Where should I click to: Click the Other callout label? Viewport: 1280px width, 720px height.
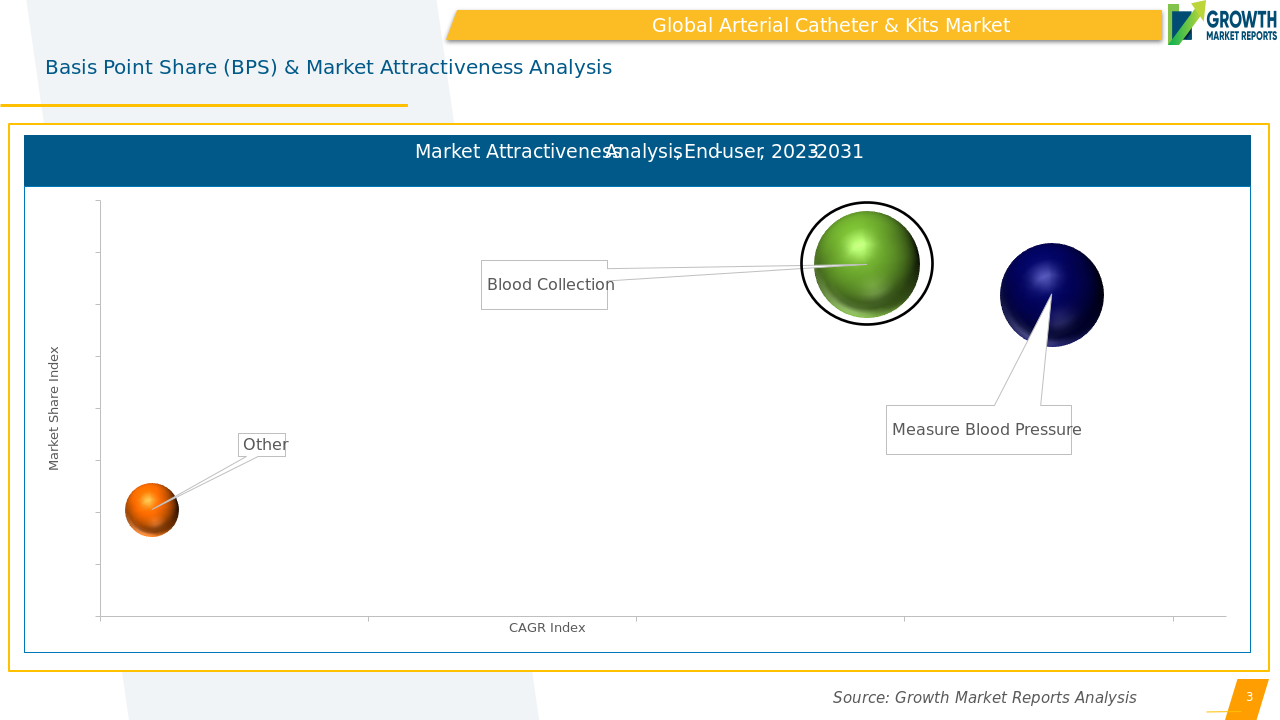point(262,445)
